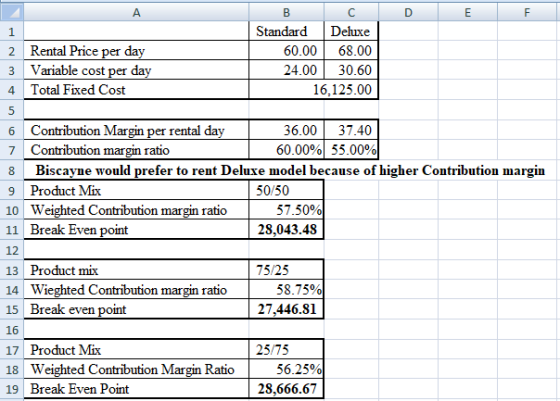
Task: Select row 12 header
Action: tap(12, 250)
